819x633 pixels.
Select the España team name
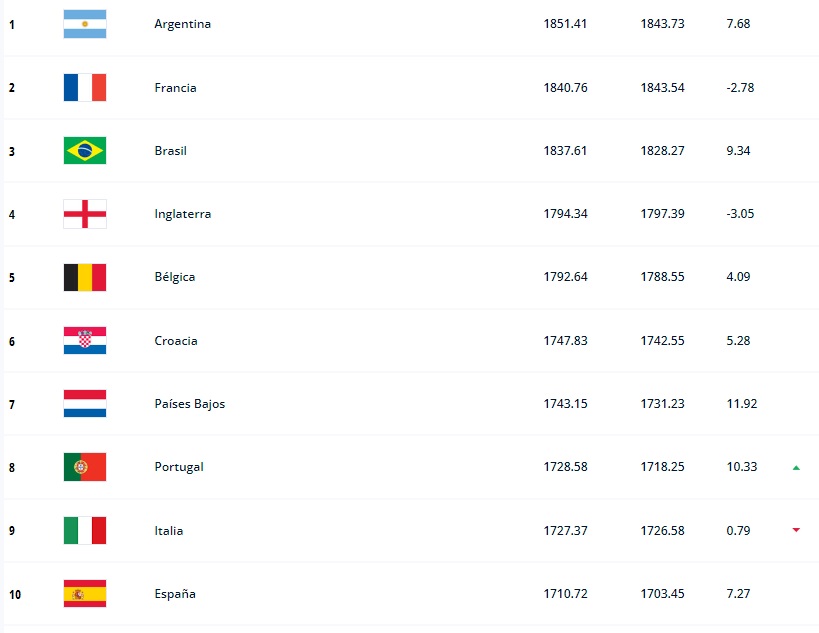pos(175,594)
